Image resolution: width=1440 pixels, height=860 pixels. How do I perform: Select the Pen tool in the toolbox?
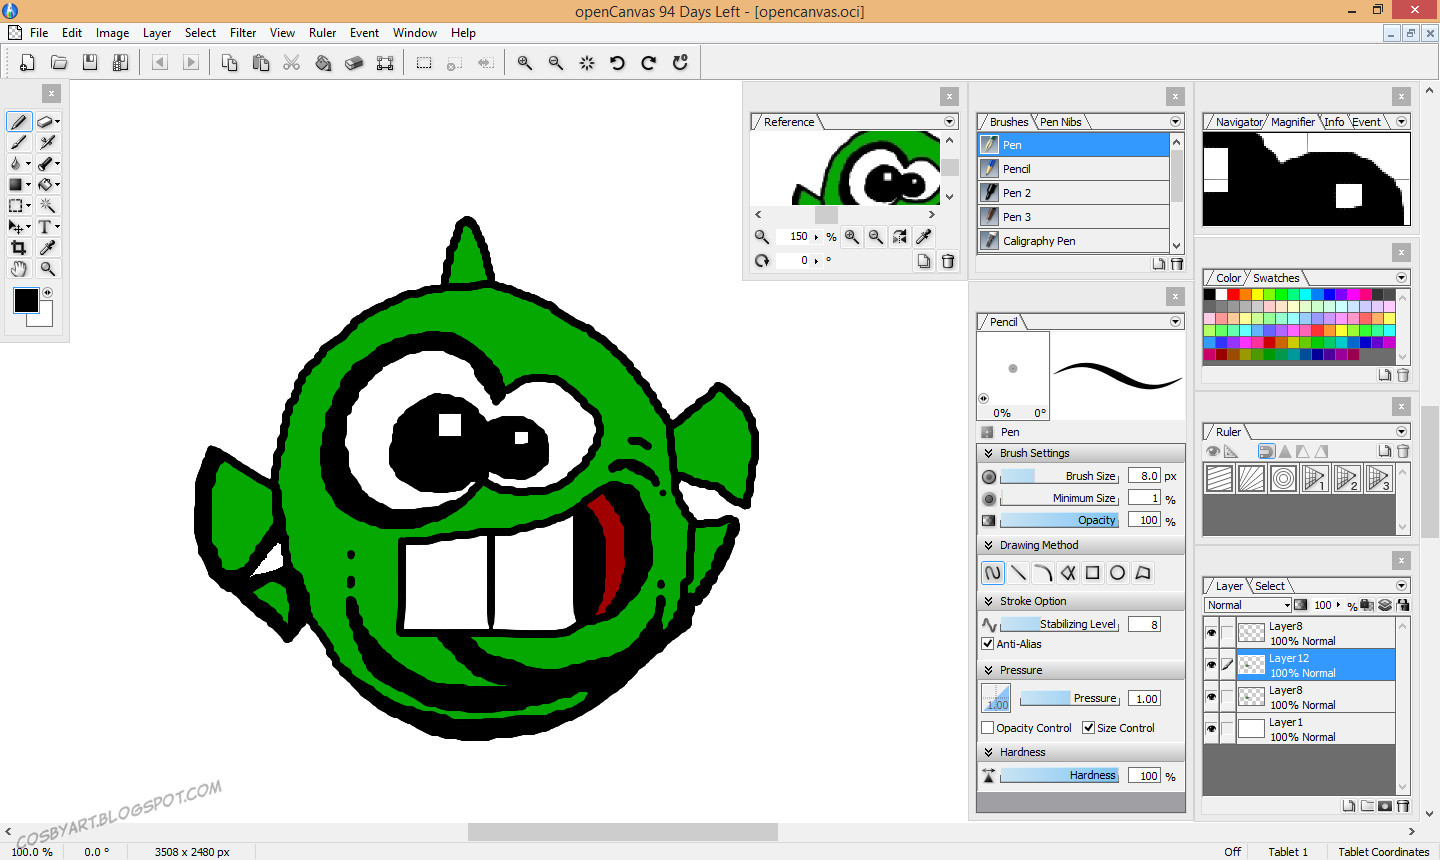18,122
